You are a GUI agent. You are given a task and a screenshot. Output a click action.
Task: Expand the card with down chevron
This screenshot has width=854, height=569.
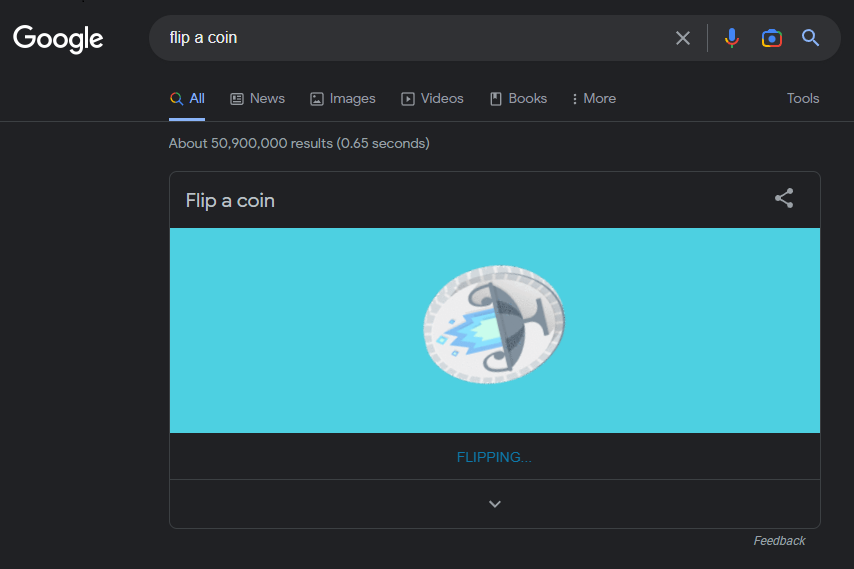(495, 504)
